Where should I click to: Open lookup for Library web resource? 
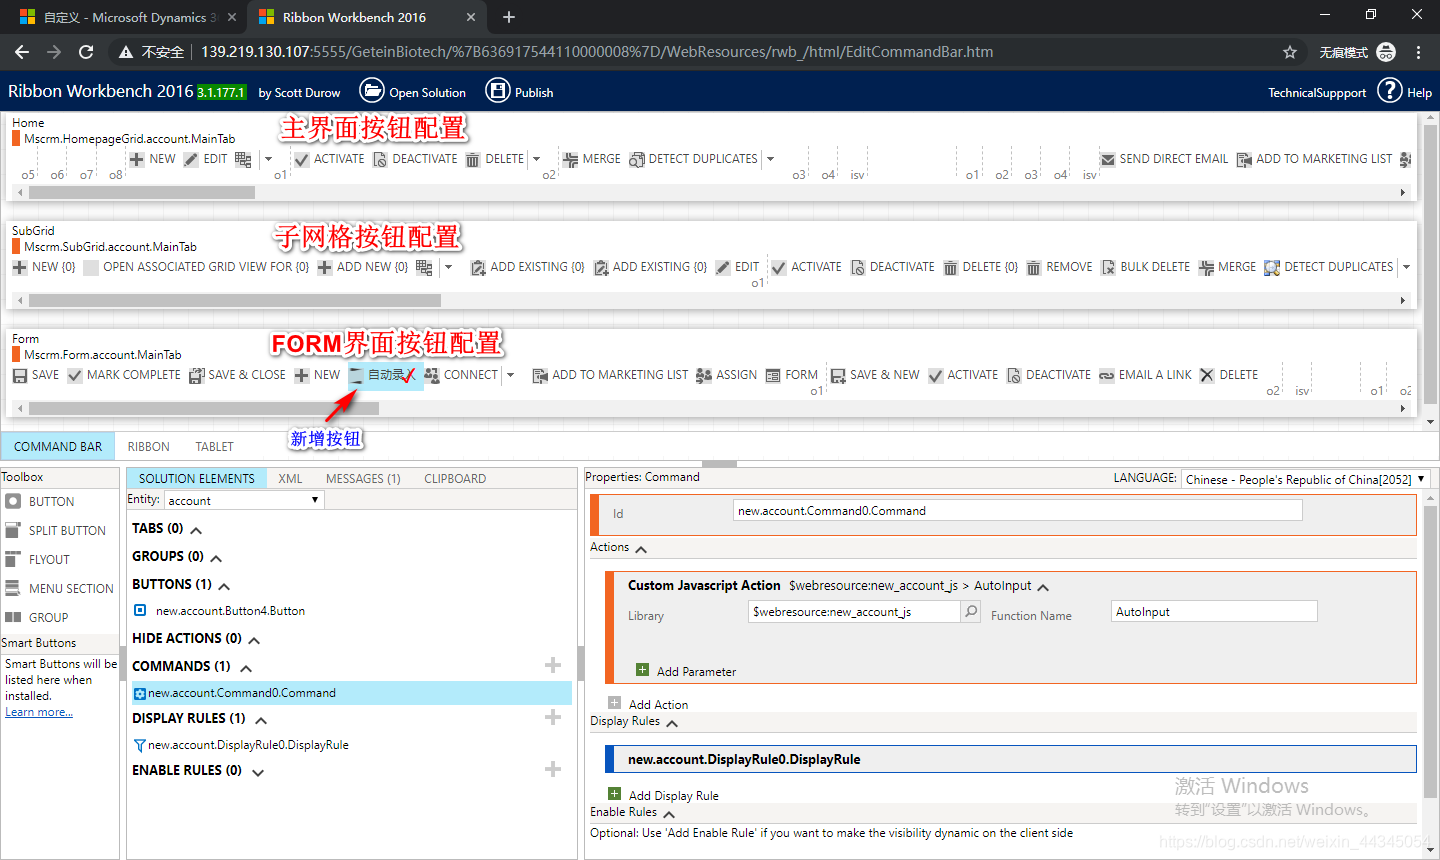(x=971, y=611)
